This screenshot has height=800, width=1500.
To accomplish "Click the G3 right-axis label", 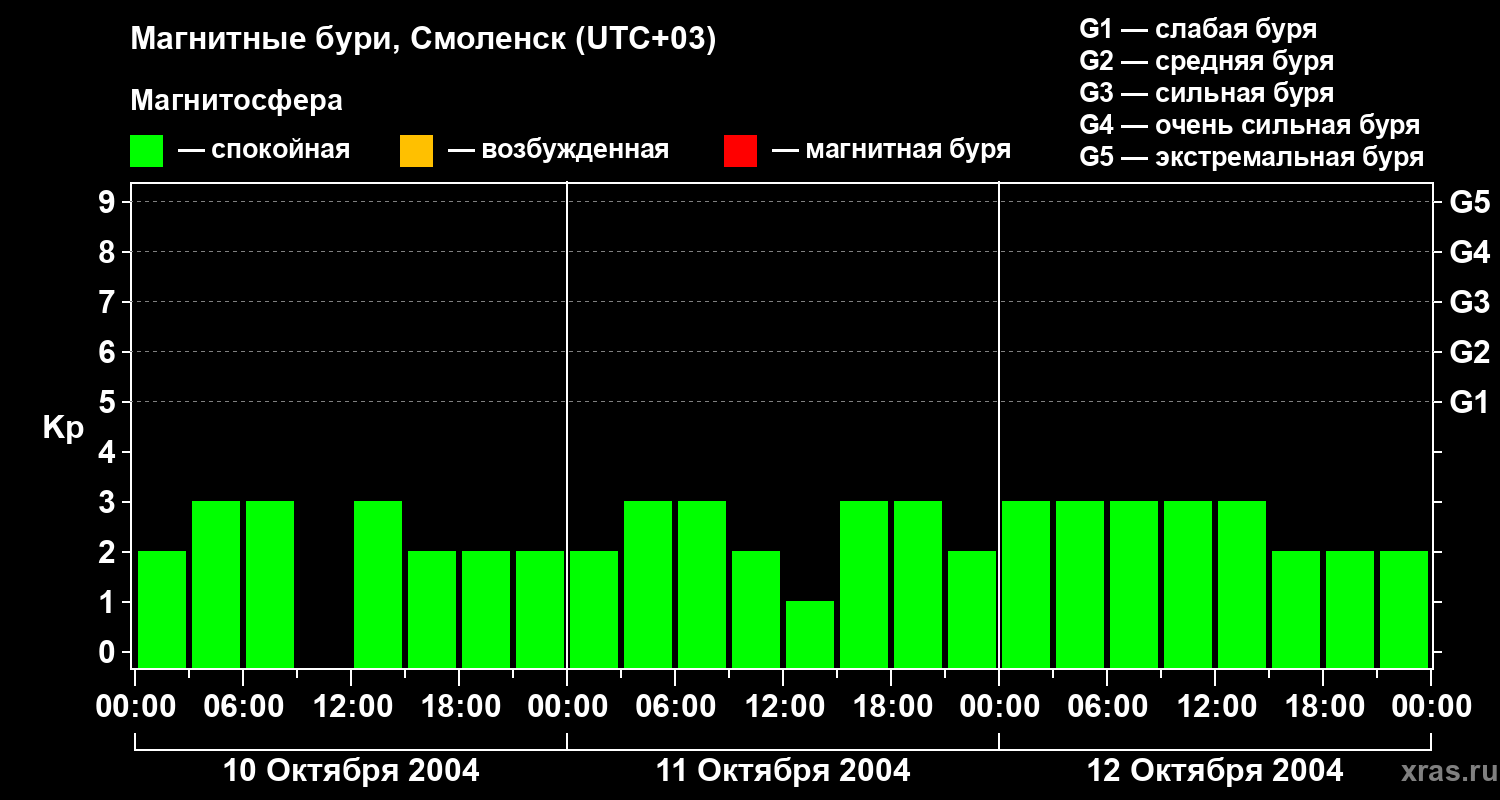I will [x=1469, y=303].
